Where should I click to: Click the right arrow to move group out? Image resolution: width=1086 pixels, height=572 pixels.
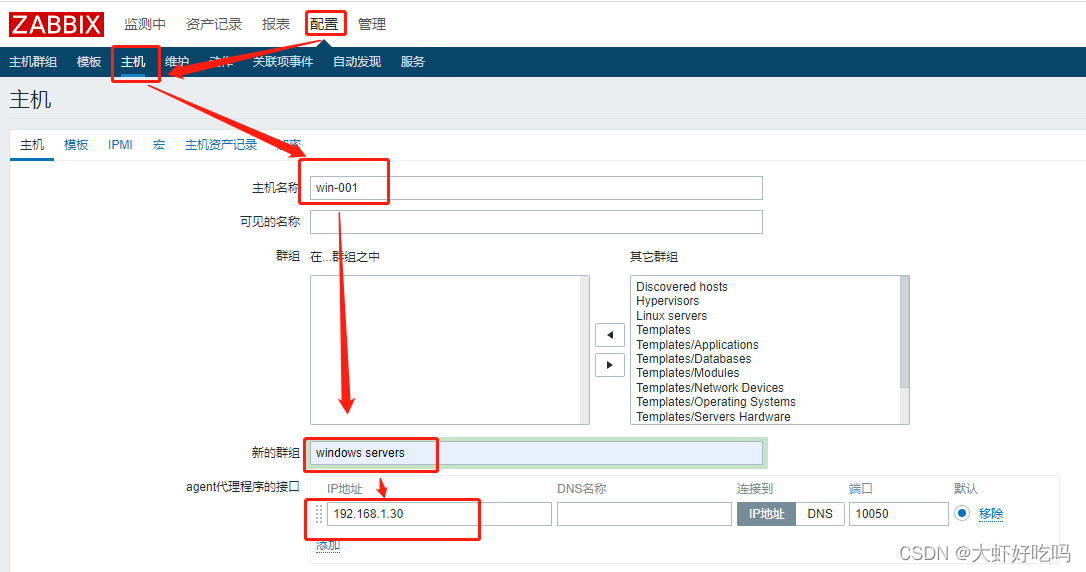tap(609, 365)
